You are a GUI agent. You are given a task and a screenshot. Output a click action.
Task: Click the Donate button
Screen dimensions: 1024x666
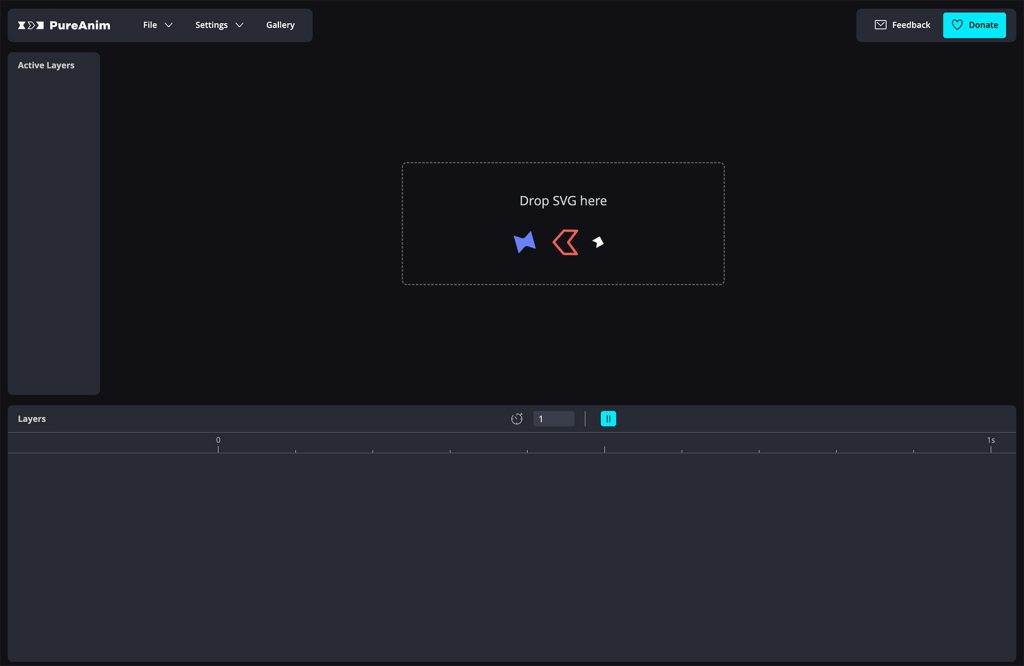pyautogui.click(x=974, y=25)
